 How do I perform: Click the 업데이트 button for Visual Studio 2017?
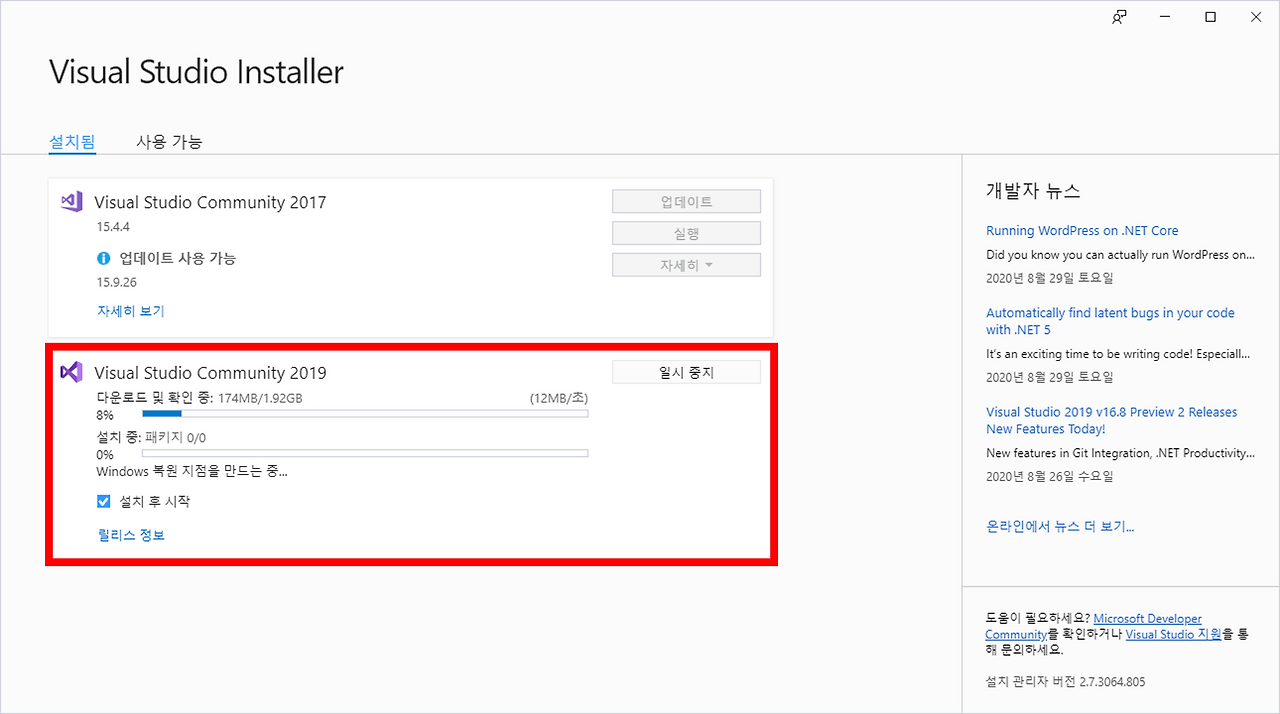click(686, 202)
